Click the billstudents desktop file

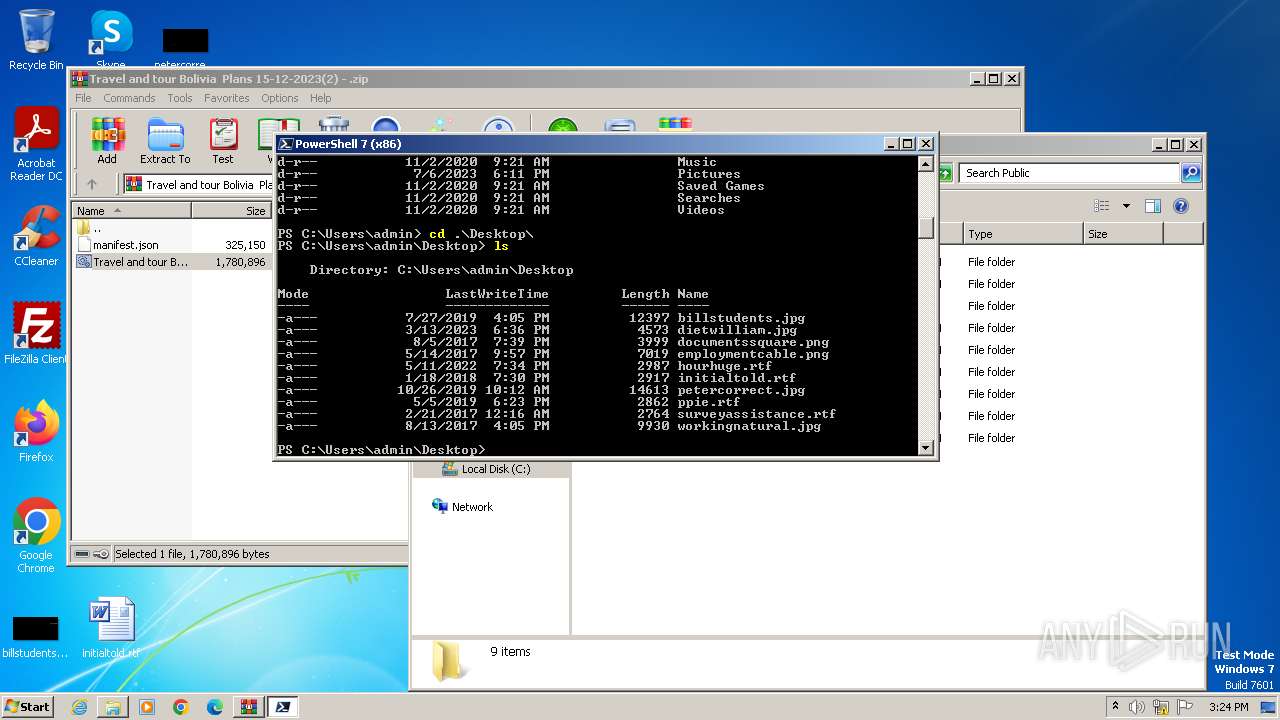(x=36, y=636)
